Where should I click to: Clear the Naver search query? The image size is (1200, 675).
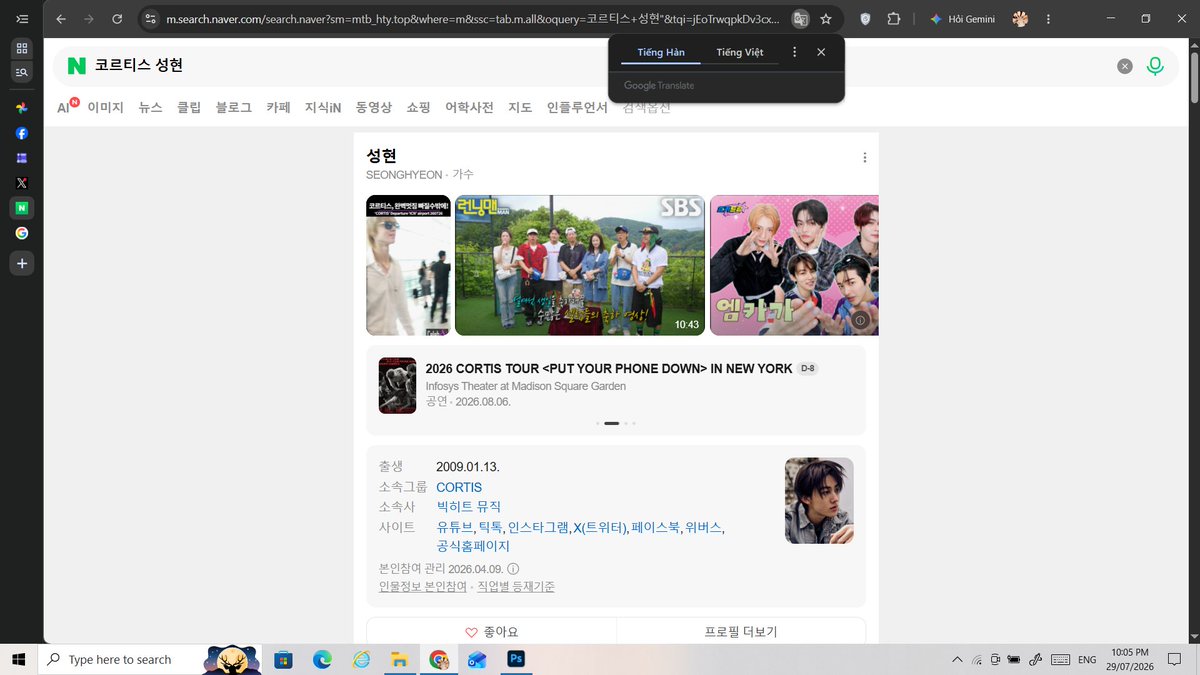1125,66
